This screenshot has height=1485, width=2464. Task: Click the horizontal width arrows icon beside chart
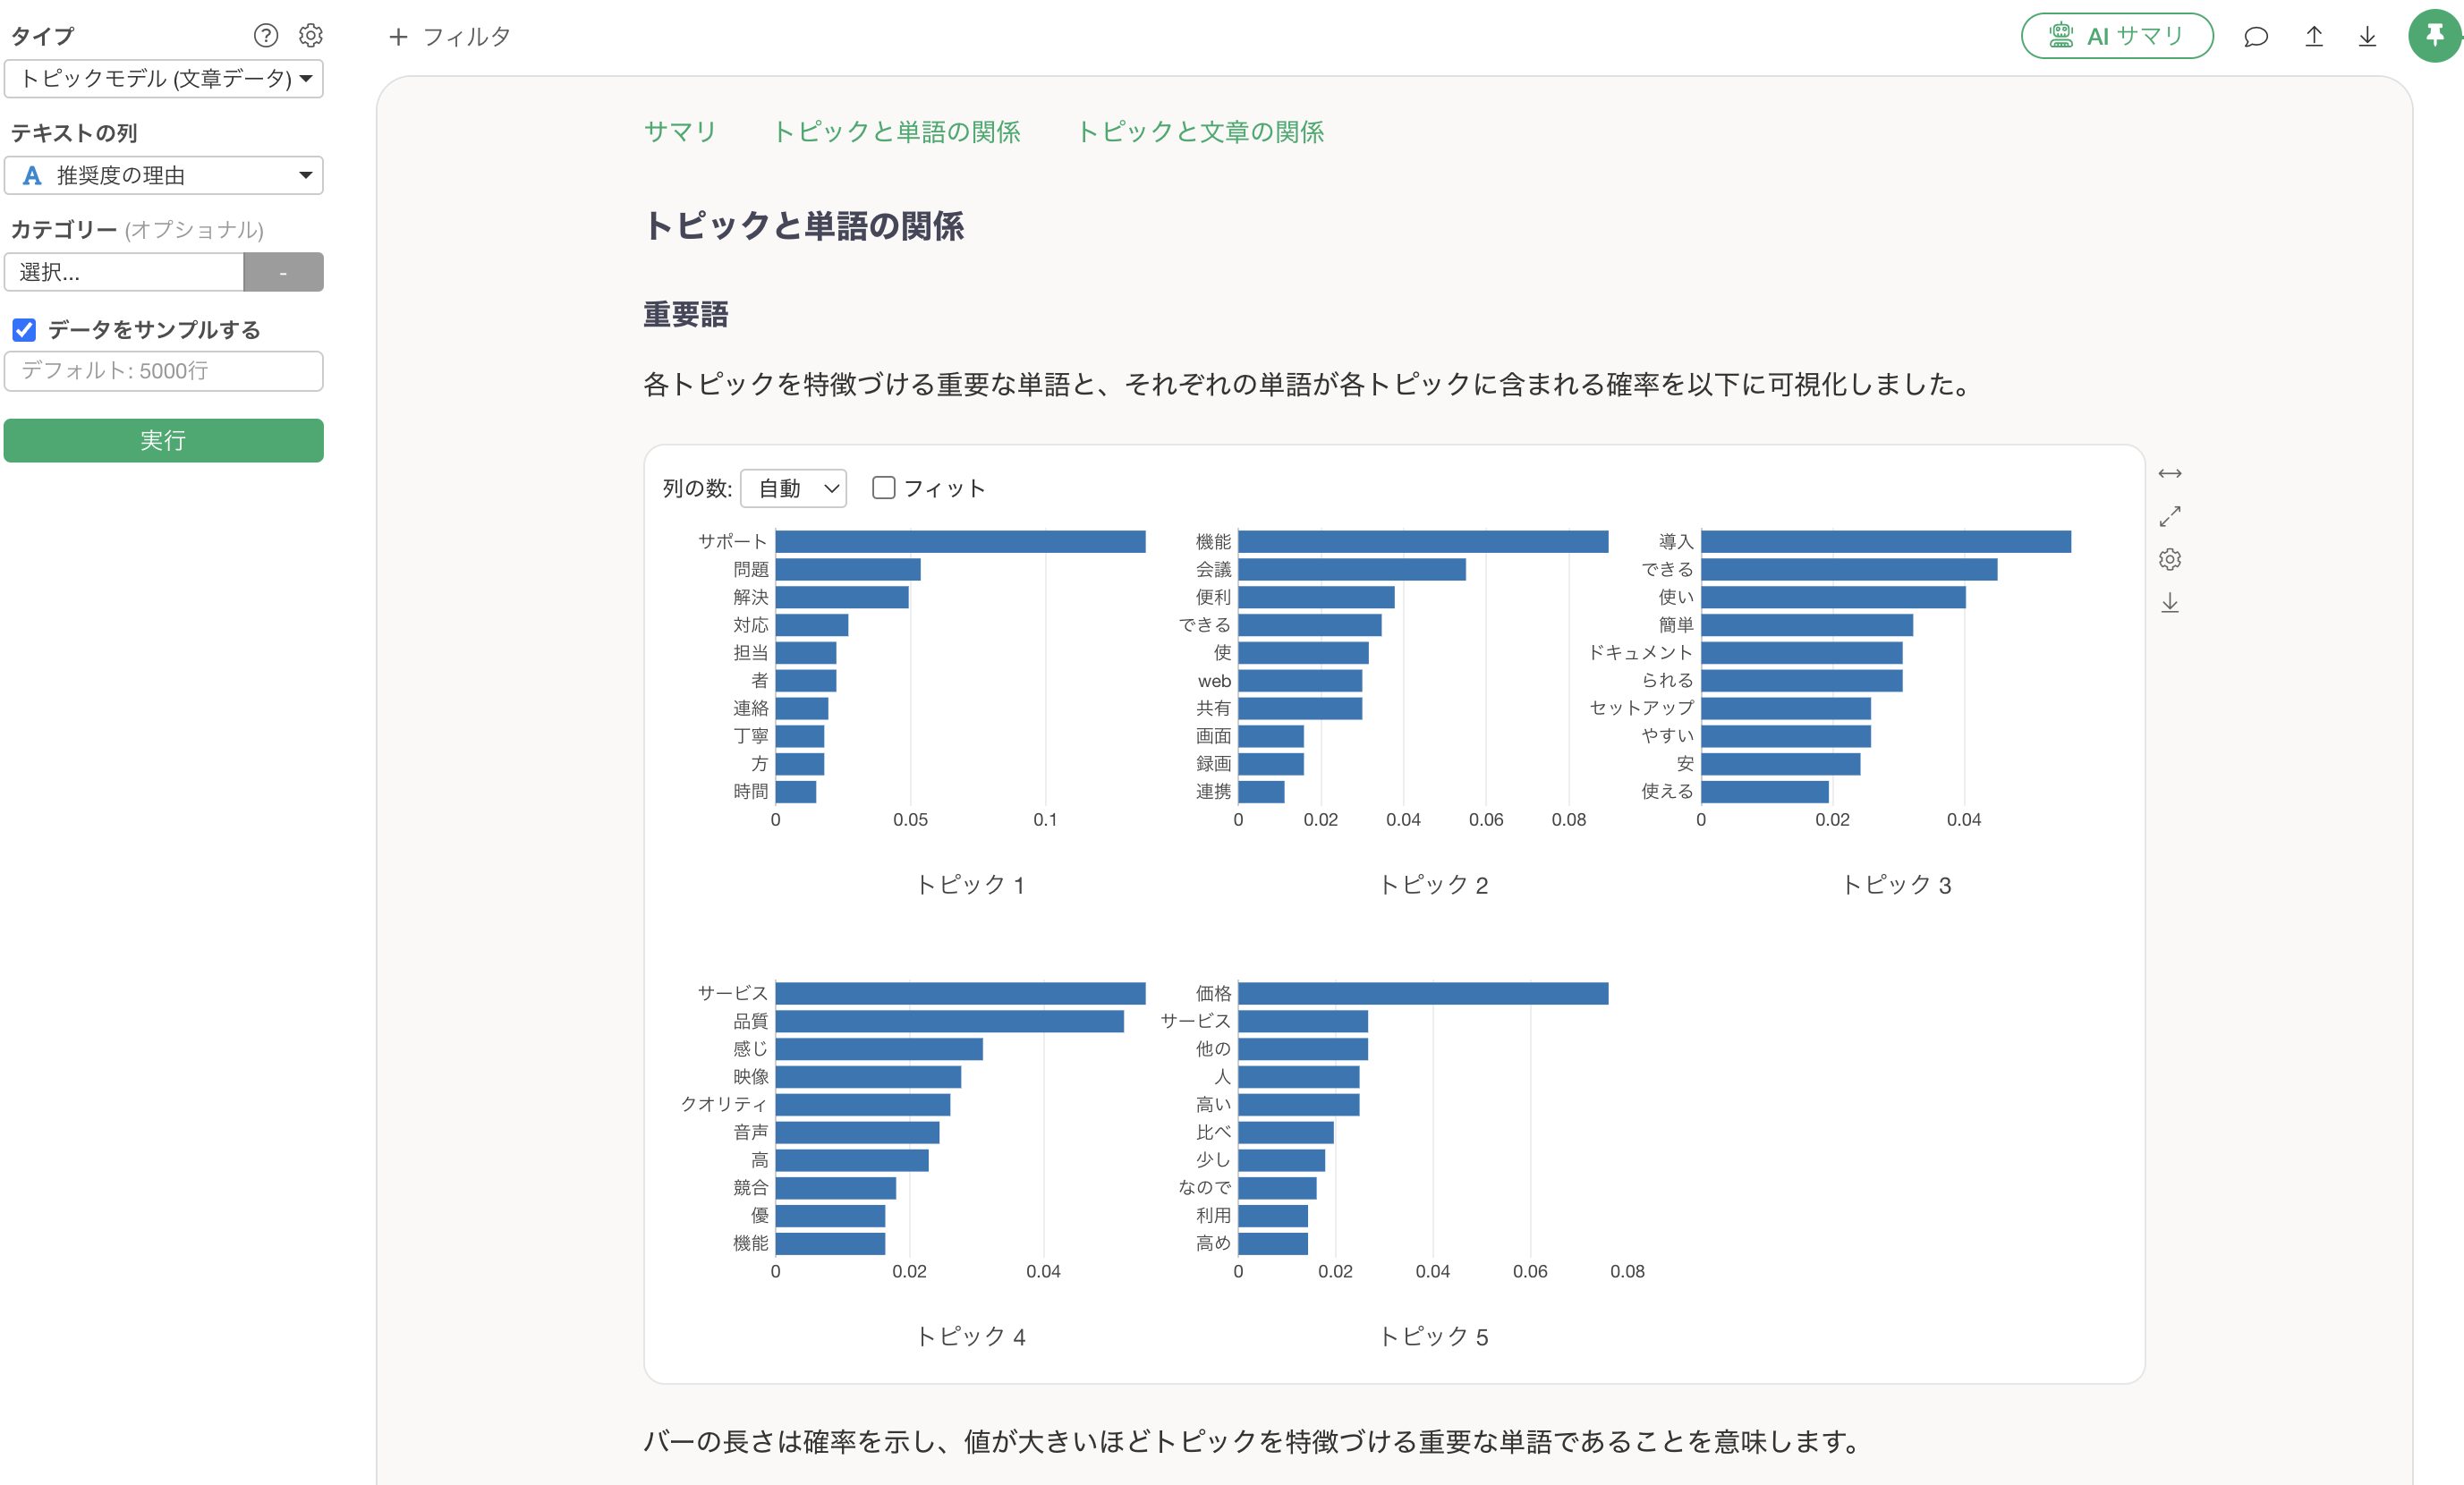point(2169,473)
